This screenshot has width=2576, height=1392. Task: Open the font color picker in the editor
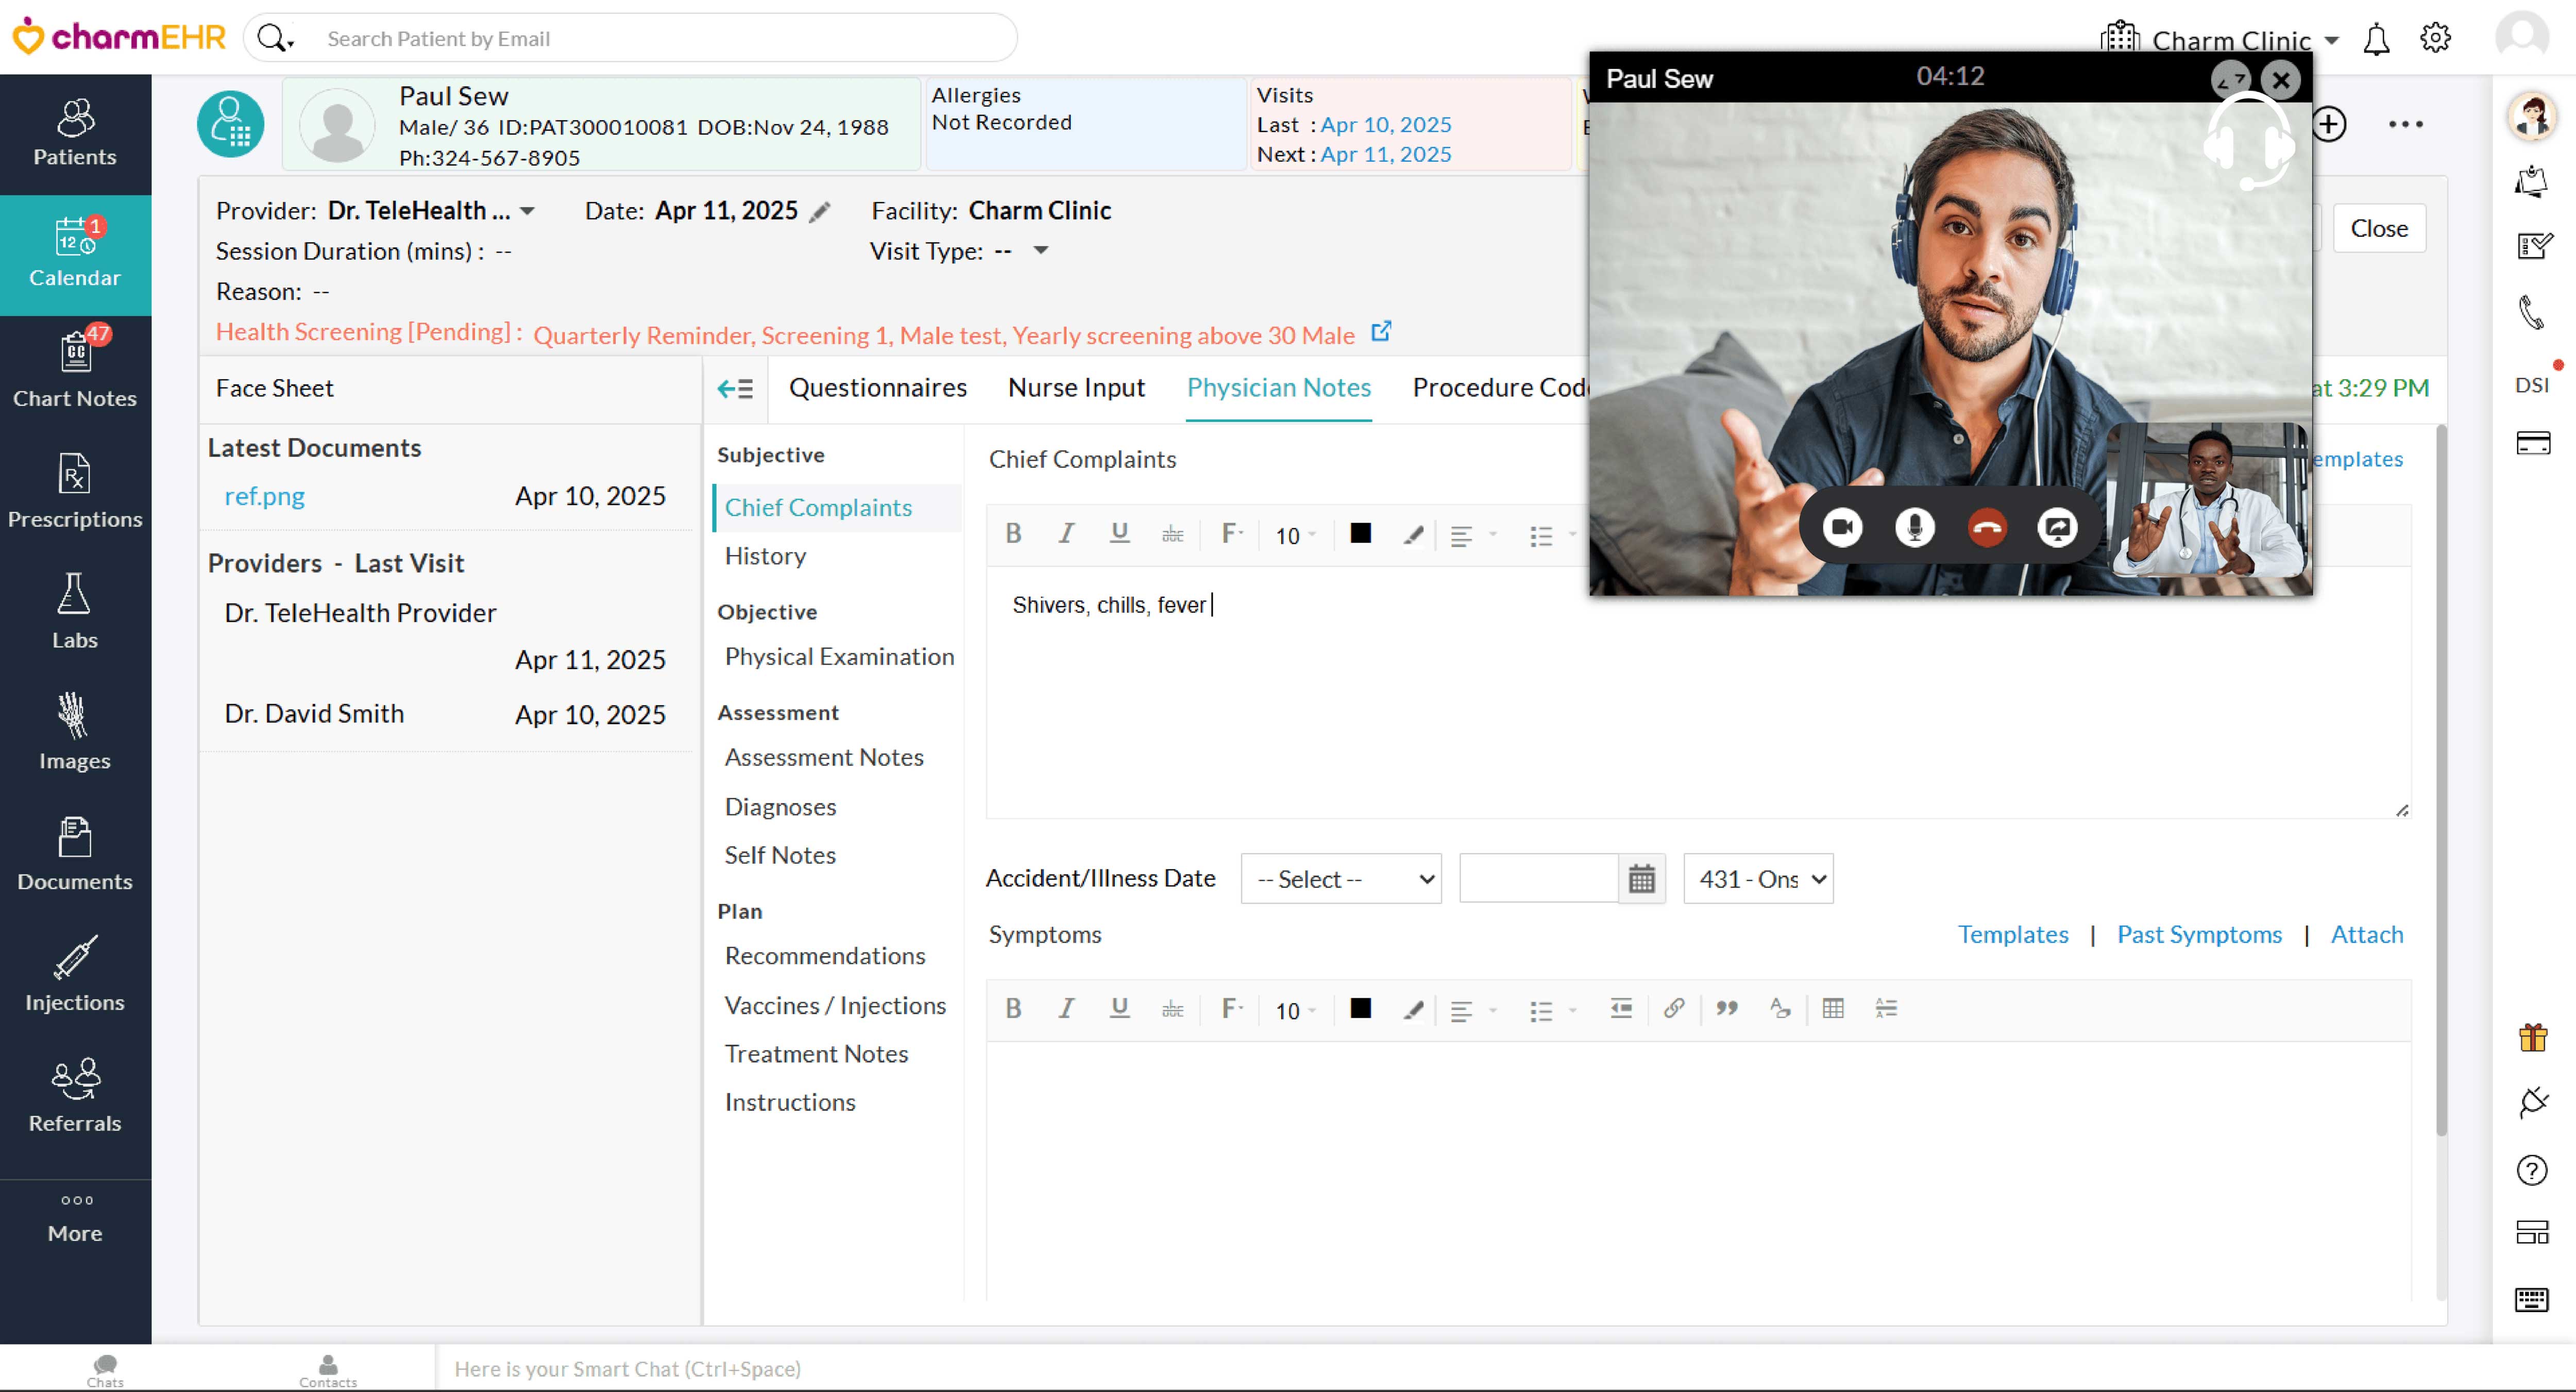click(1361, 534)
